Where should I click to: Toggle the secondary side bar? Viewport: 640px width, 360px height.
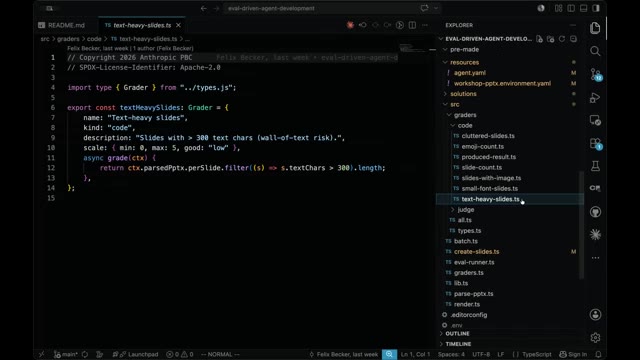tap(596, 8)
